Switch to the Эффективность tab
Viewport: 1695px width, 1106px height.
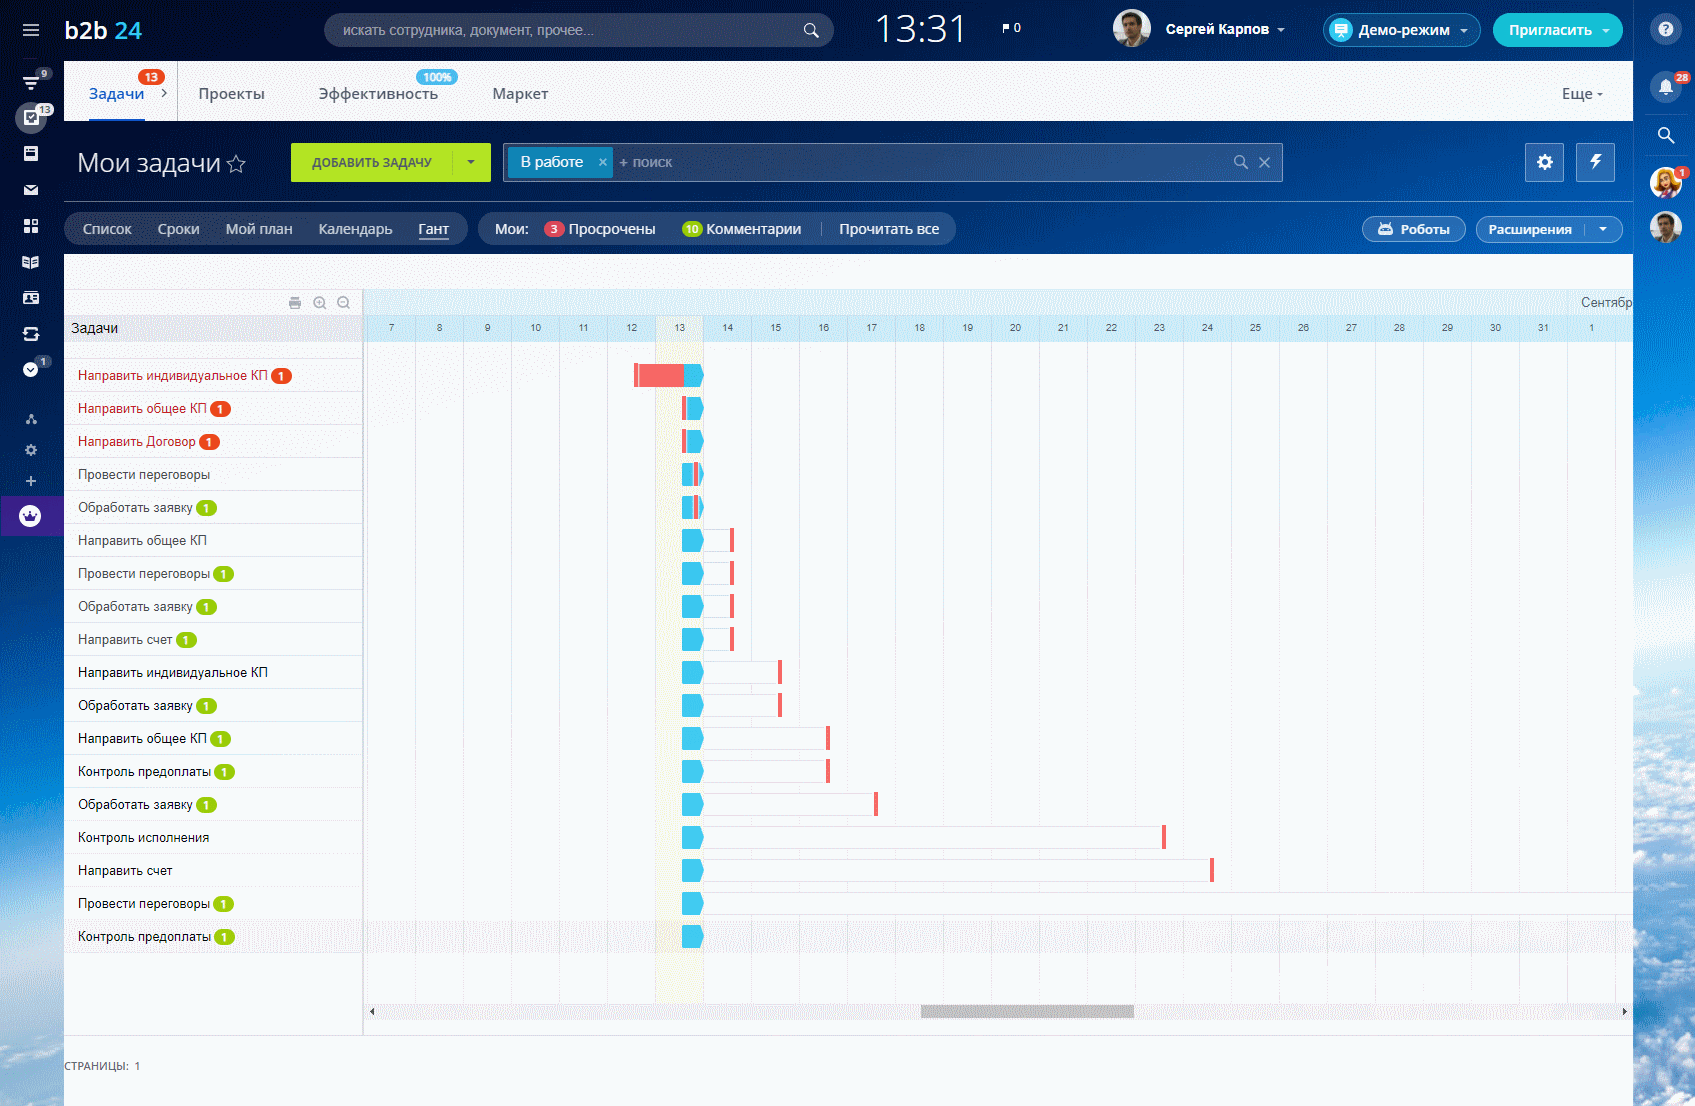pos(378,93)
